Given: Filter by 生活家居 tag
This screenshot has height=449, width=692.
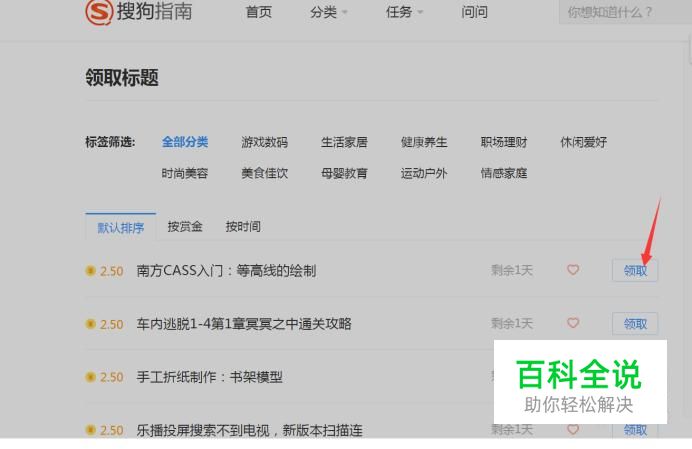Looking at the screenshot, I should point(344,142).
